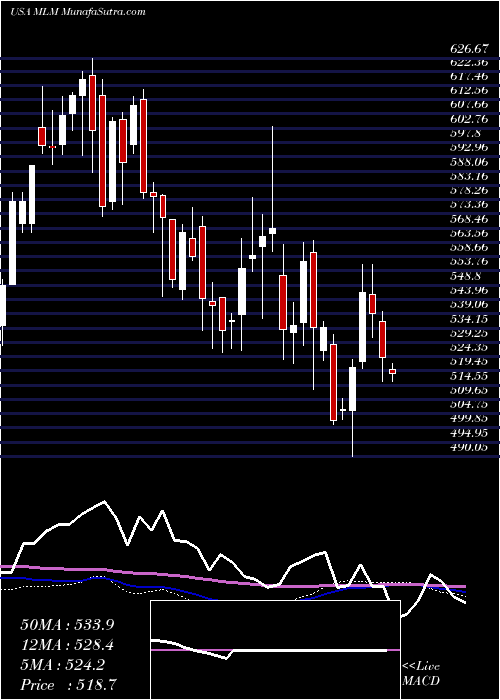Click the 588.06 price axis label
500x700 pixels.
pyautogui.click(x=470, y=162)
